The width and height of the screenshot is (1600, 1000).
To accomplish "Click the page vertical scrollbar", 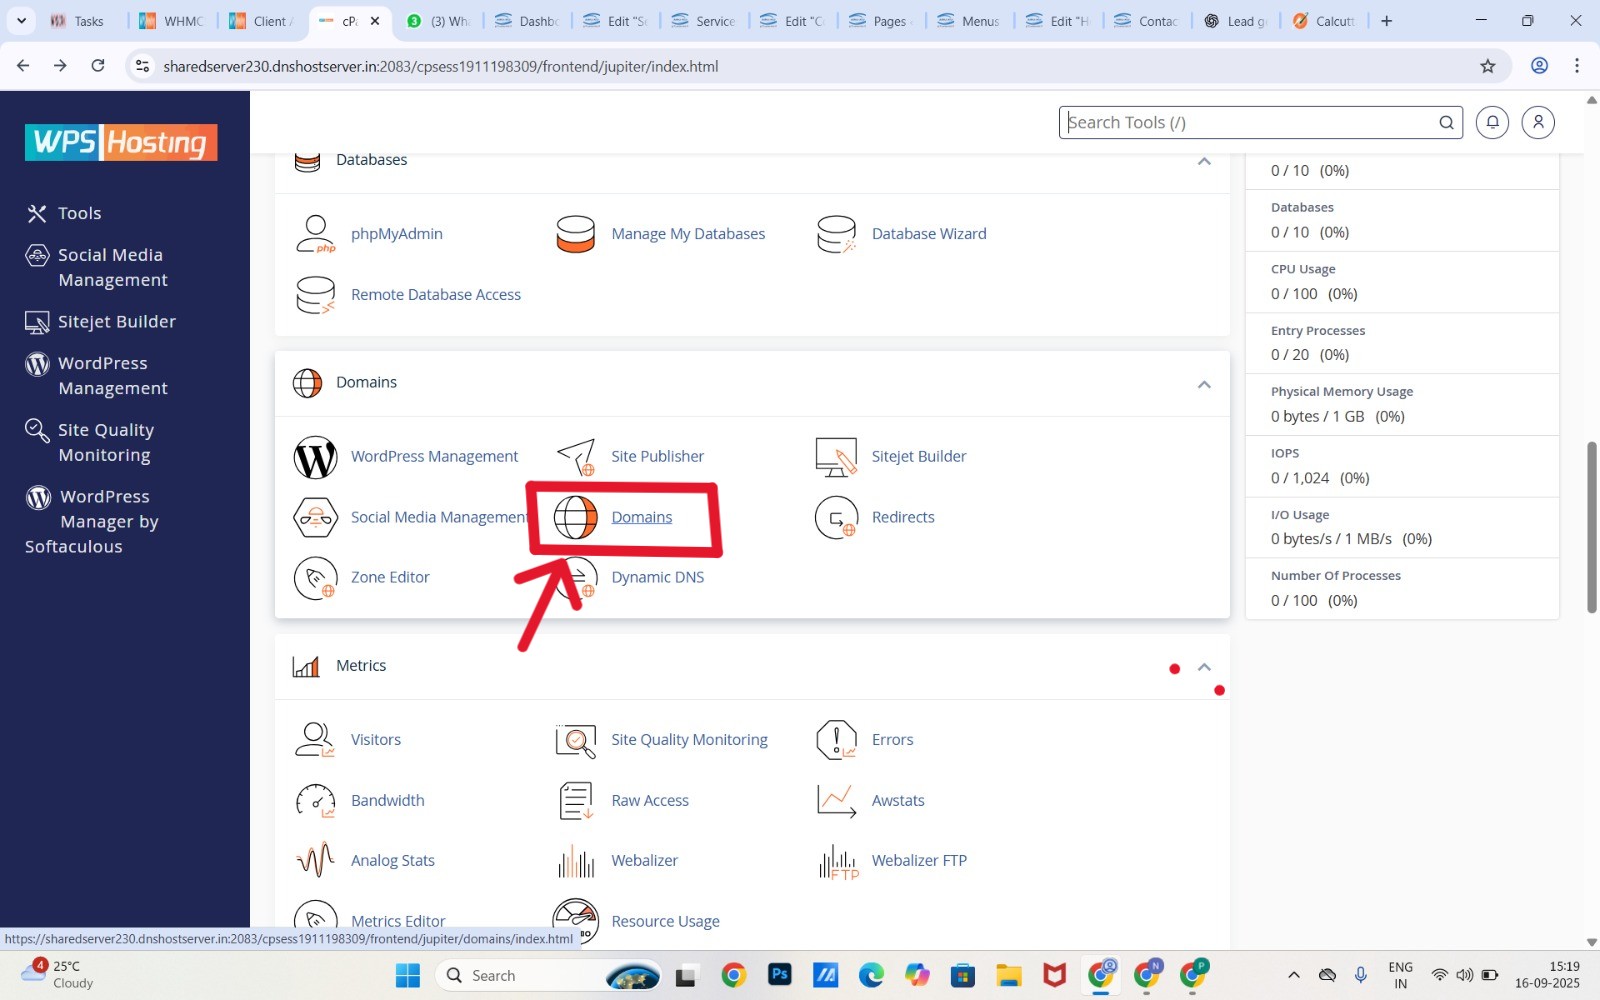I will tap(1591, 527).
